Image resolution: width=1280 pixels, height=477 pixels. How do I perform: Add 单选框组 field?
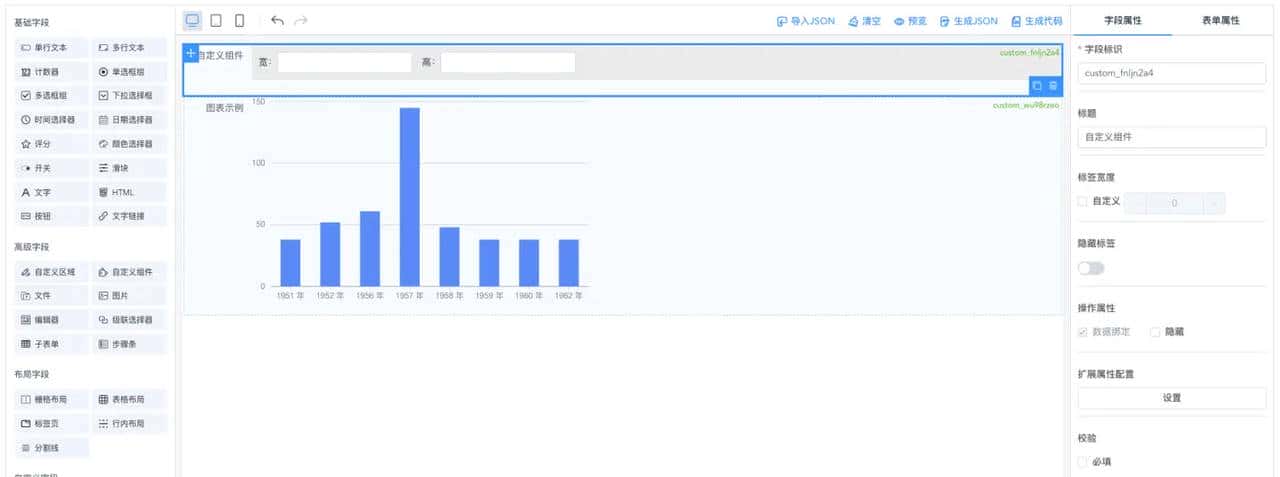(x=129, y=72)
